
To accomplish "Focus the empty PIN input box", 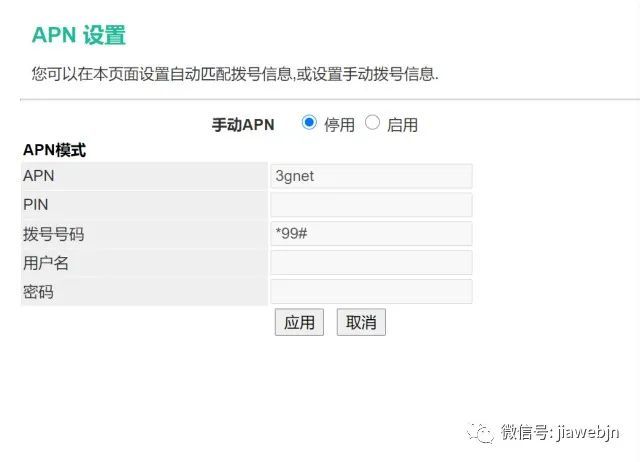I will (371, 205).
